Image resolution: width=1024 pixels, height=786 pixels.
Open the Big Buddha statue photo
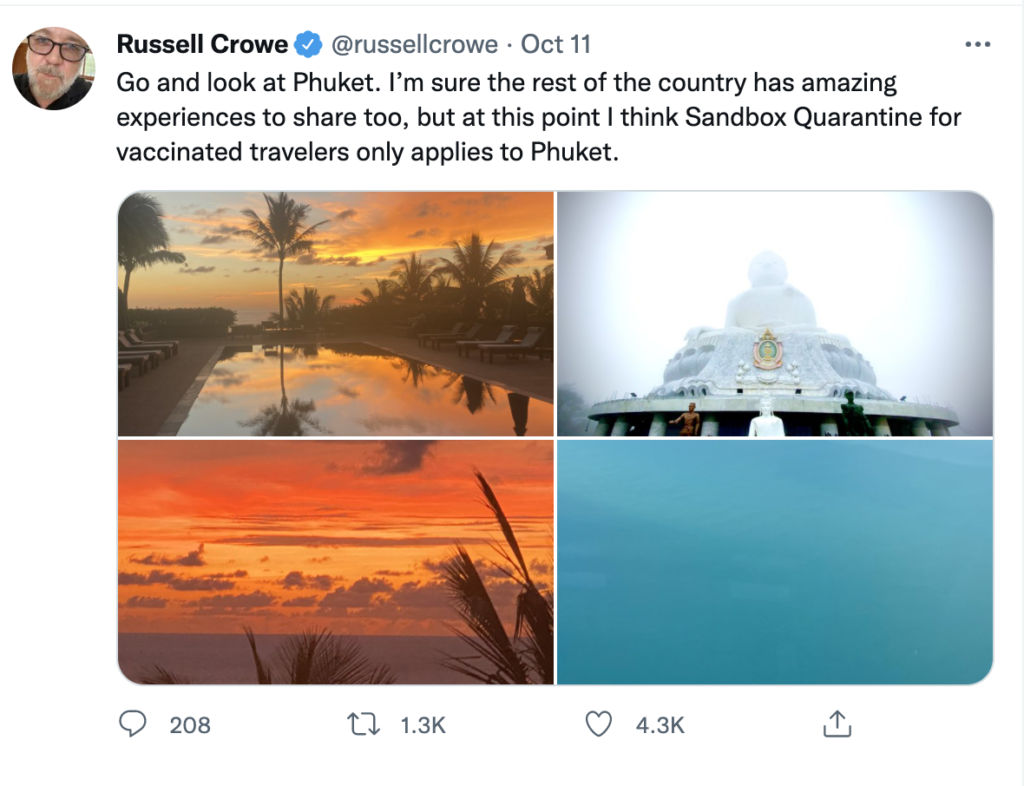click(775, 313)
